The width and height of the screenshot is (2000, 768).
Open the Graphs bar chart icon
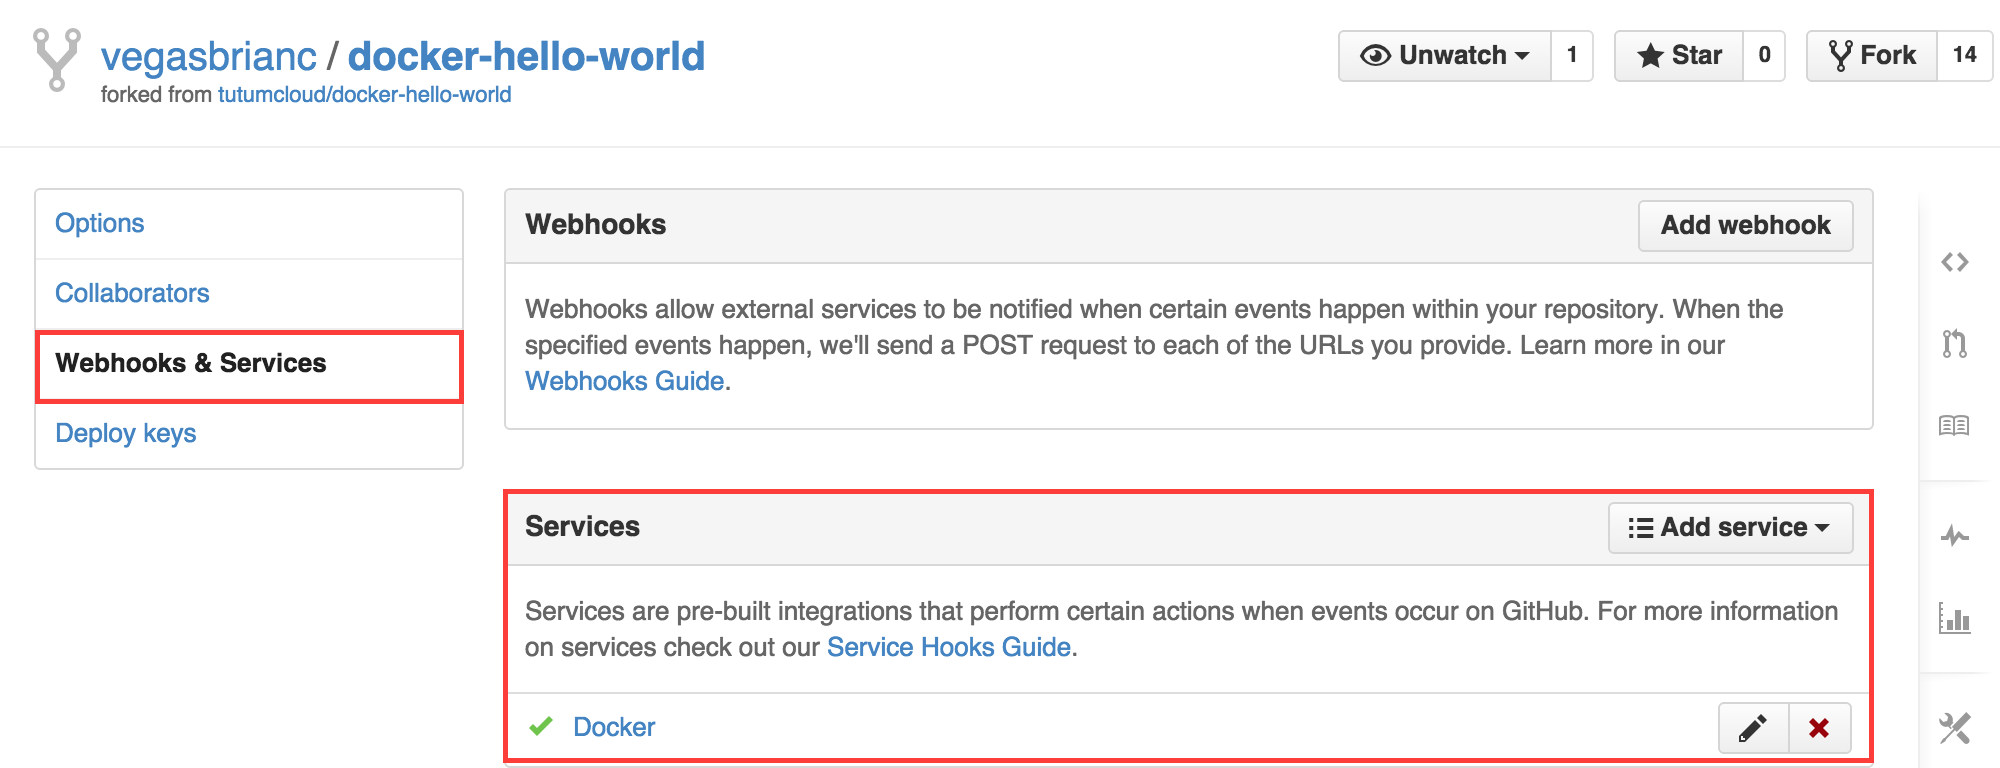(x=1954, y=618)
